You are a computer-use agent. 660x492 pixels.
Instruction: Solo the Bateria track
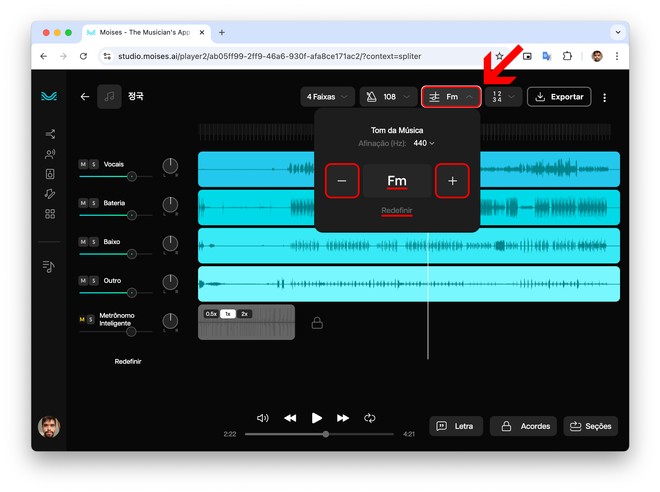click(94, 203)
